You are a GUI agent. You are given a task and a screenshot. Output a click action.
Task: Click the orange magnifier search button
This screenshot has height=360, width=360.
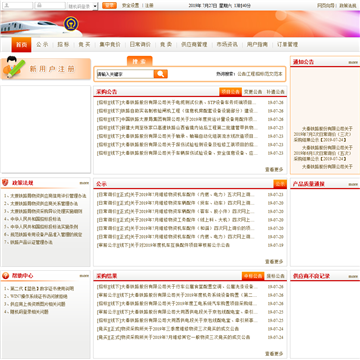161,74
